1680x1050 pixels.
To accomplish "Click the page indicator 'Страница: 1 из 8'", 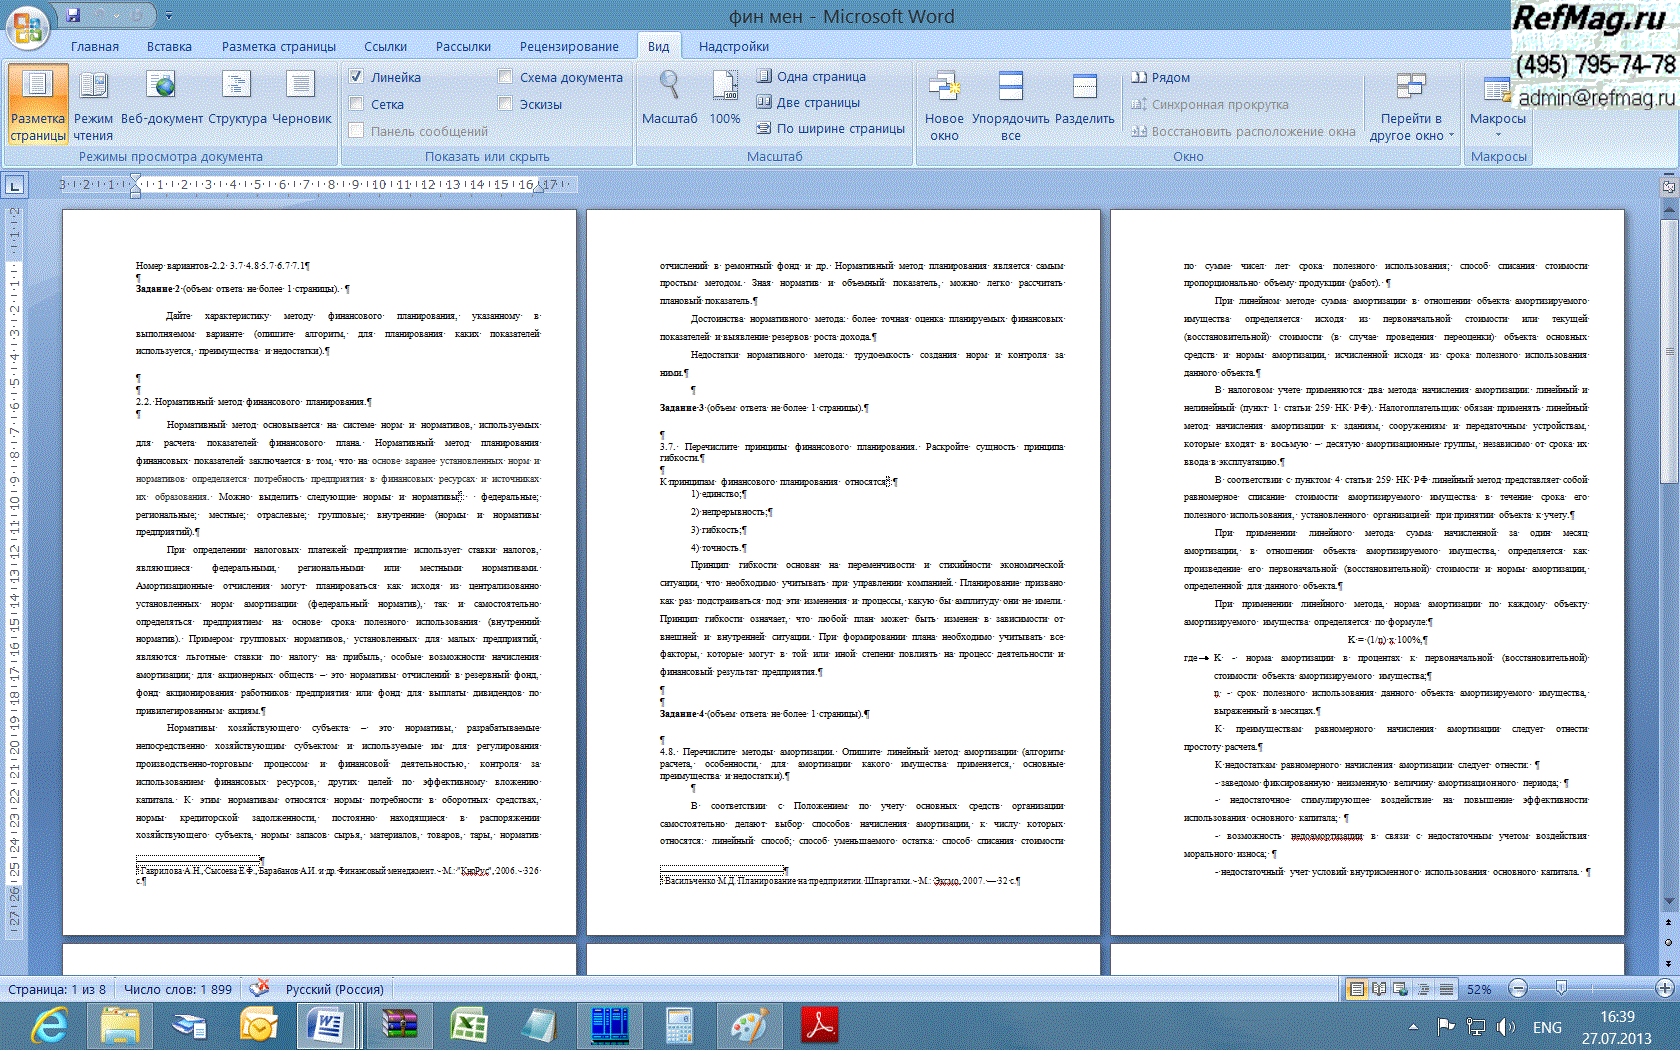I will click(57, 989).
